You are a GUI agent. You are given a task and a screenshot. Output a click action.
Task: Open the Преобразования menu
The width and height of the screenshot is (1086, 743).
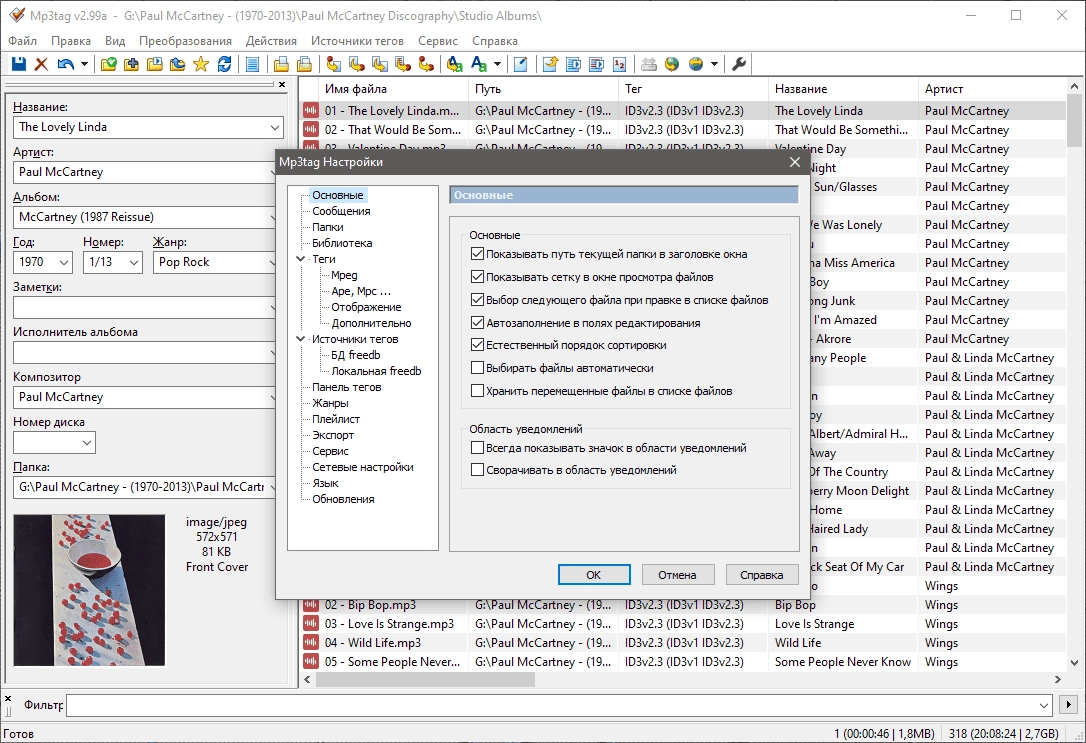[x=186, y=41]
